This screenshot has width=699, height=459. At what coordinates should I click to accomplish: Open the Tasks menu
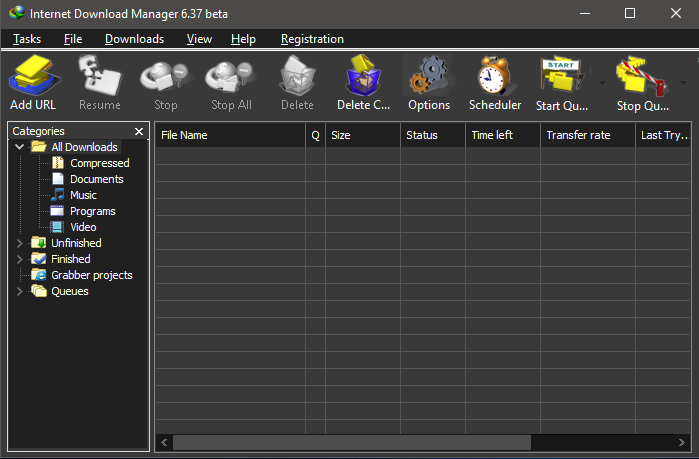point(27,39)
